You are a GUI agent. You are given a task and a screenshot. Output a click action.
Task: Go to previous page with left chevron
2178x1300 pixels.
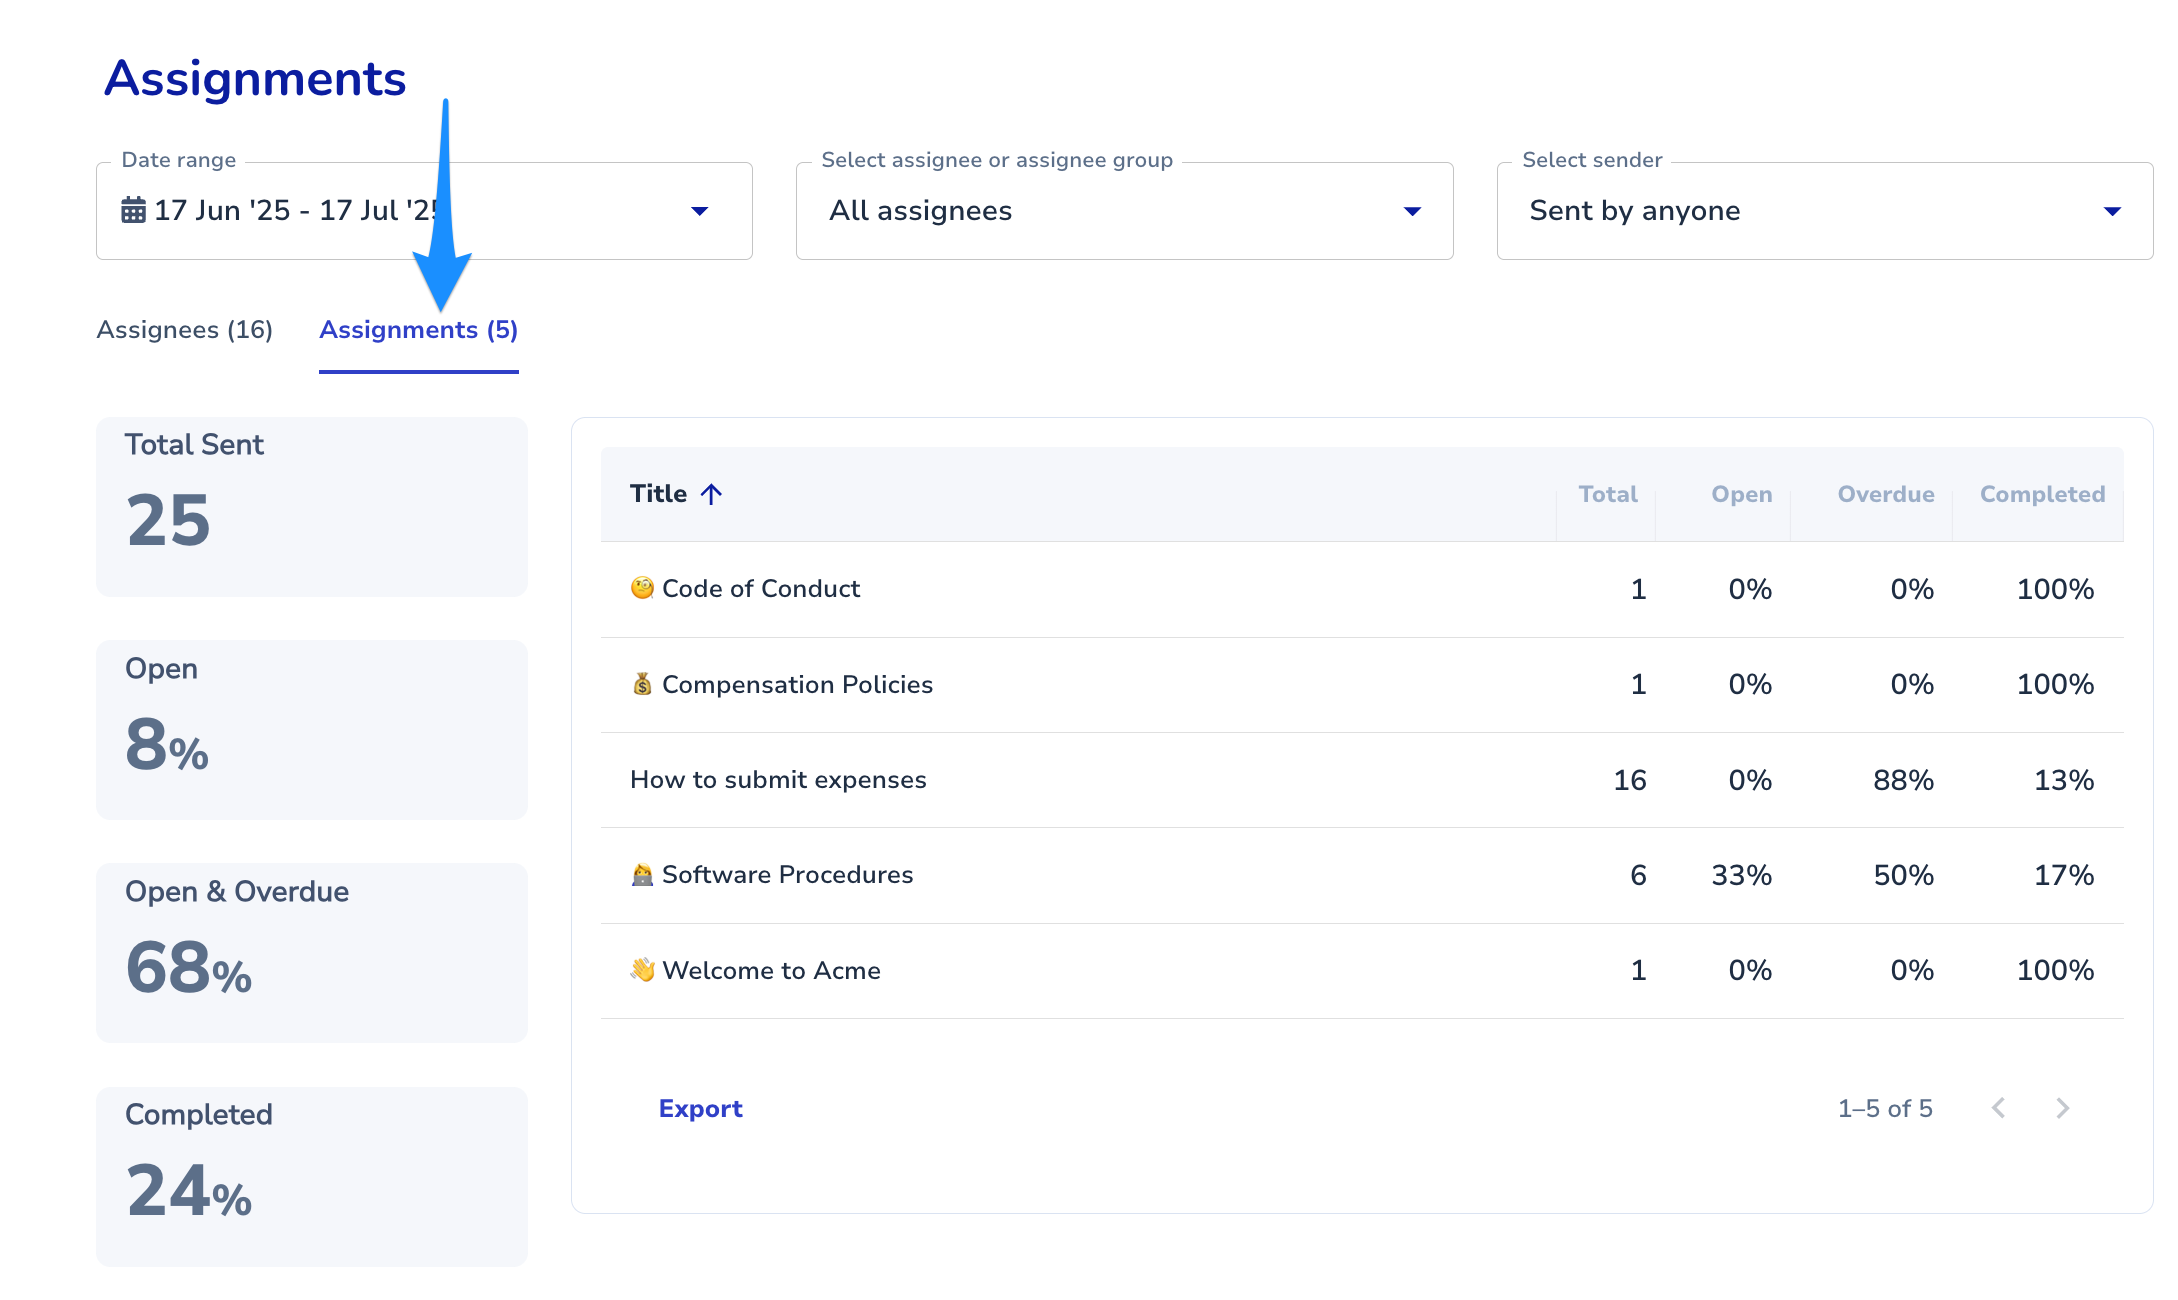point(1998,1108)
